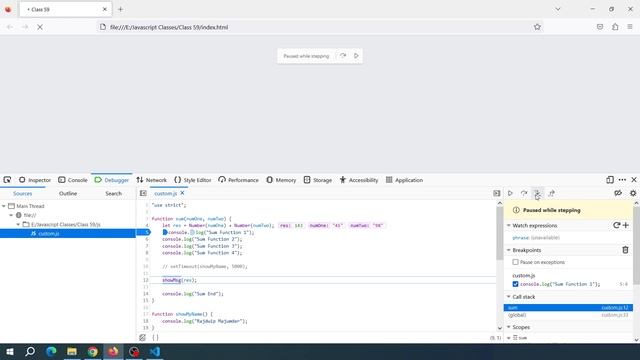Pick an element with the inspector picker

[7, 180]
